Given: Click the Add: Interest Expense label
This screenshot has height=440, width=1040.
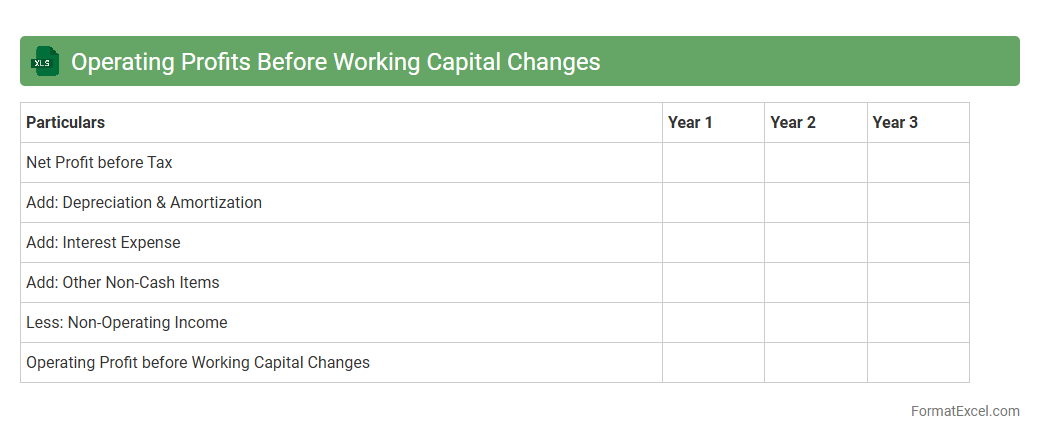Looking at the screenshot, I should coord(103,243).
